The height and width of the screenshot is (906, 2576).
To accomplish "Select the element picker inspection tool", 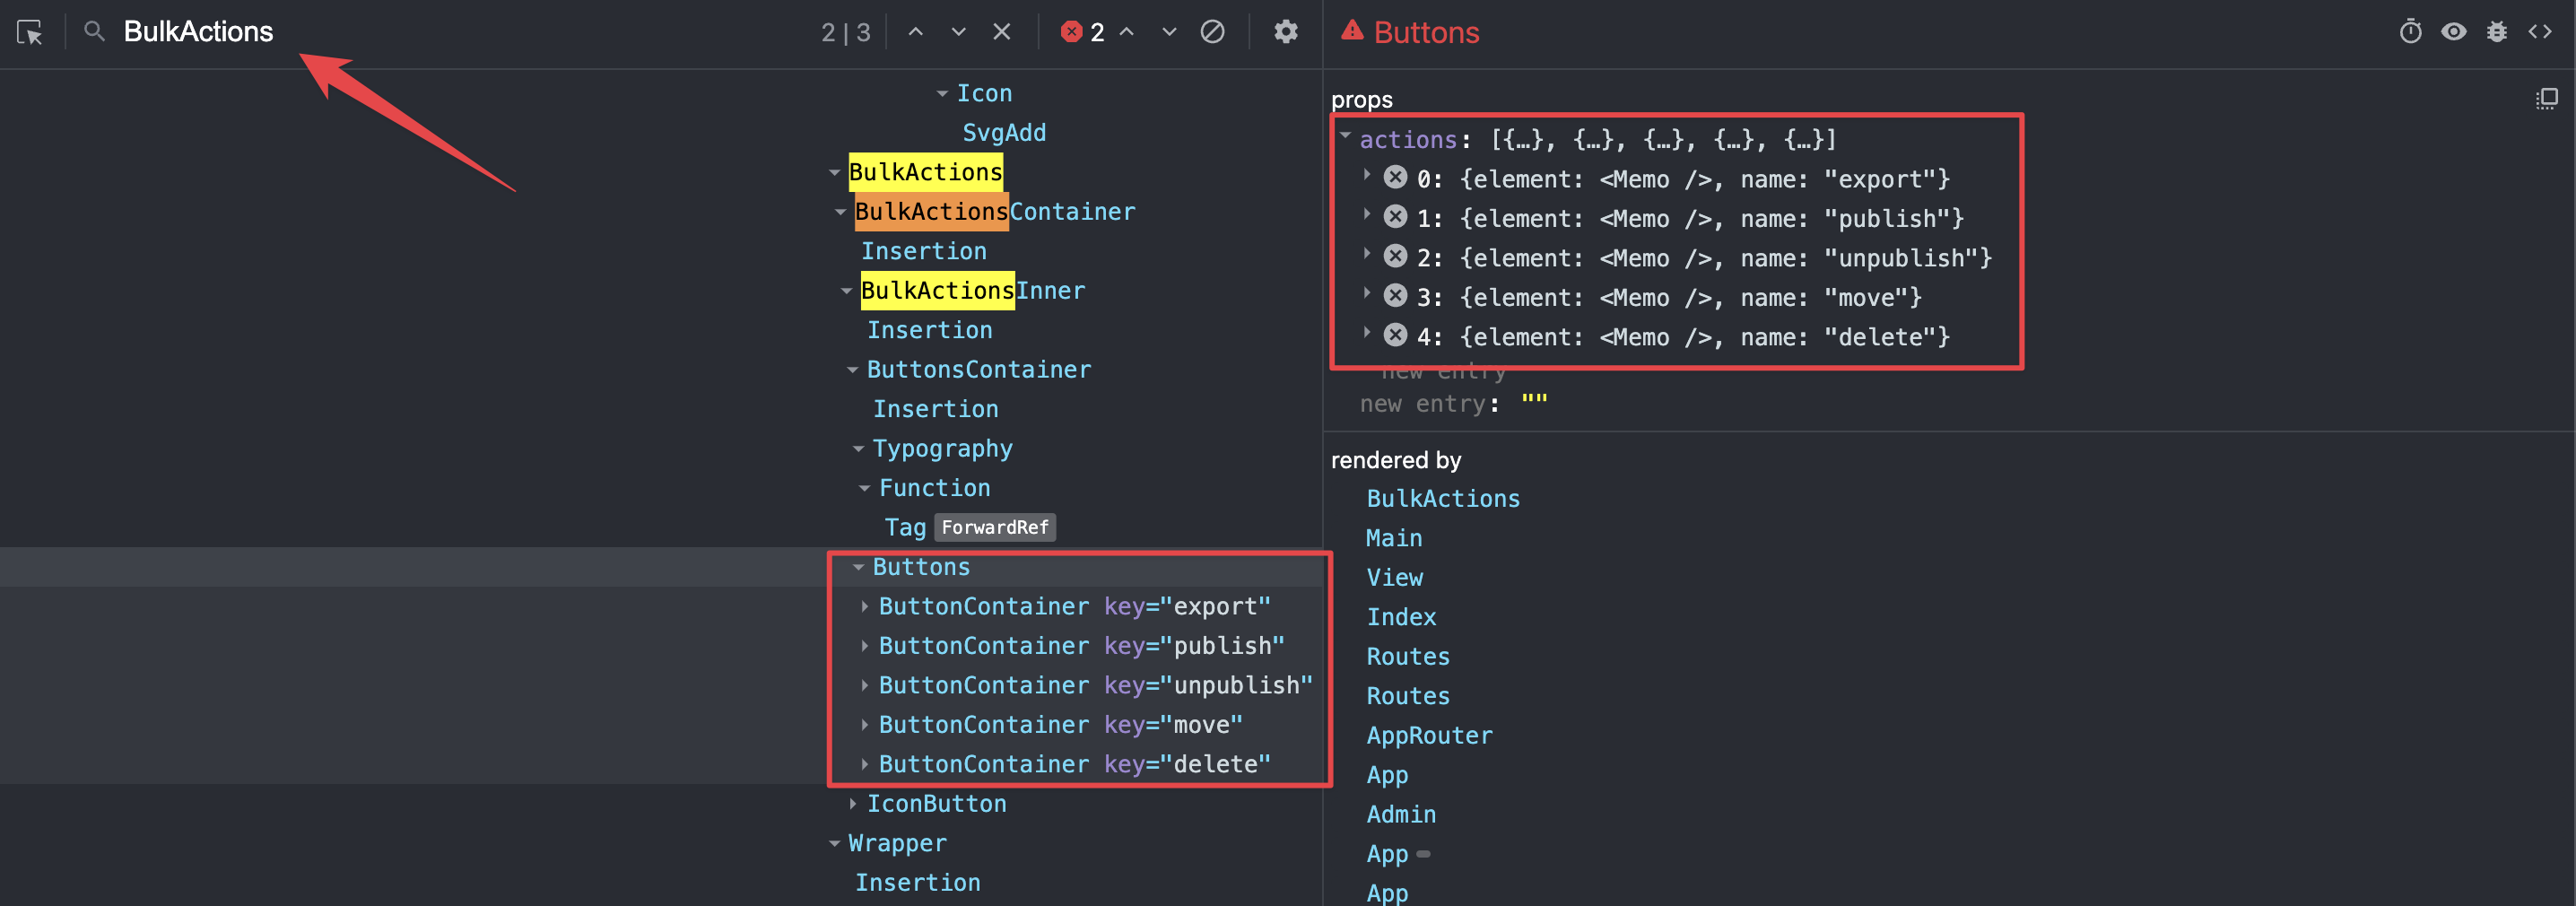I will (29, 32).
